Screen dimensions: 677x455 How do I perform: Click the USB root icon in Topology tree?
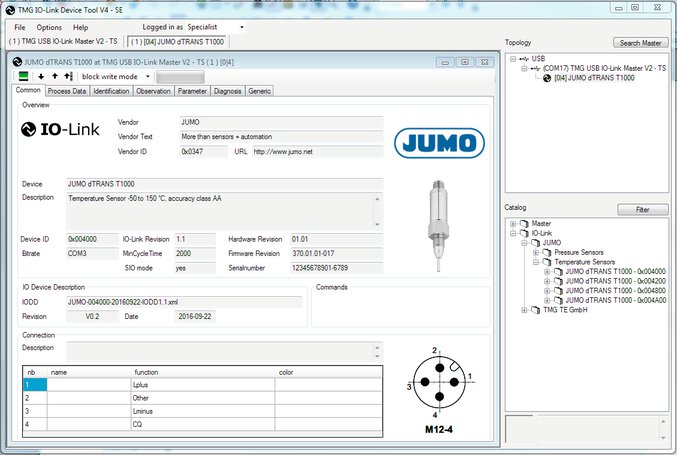coord(524,59)
